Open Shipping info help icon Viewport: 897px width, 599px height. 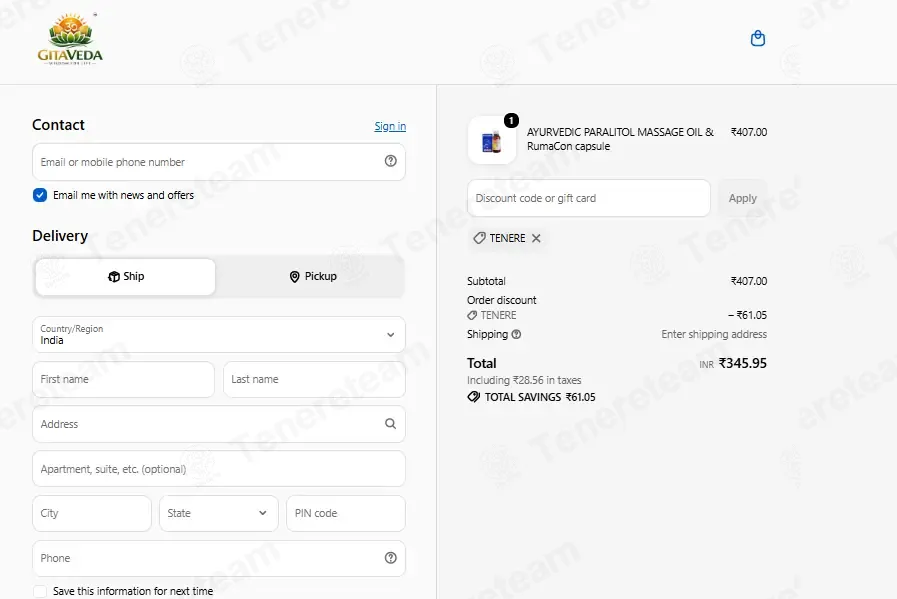click(x=516, y=334)
